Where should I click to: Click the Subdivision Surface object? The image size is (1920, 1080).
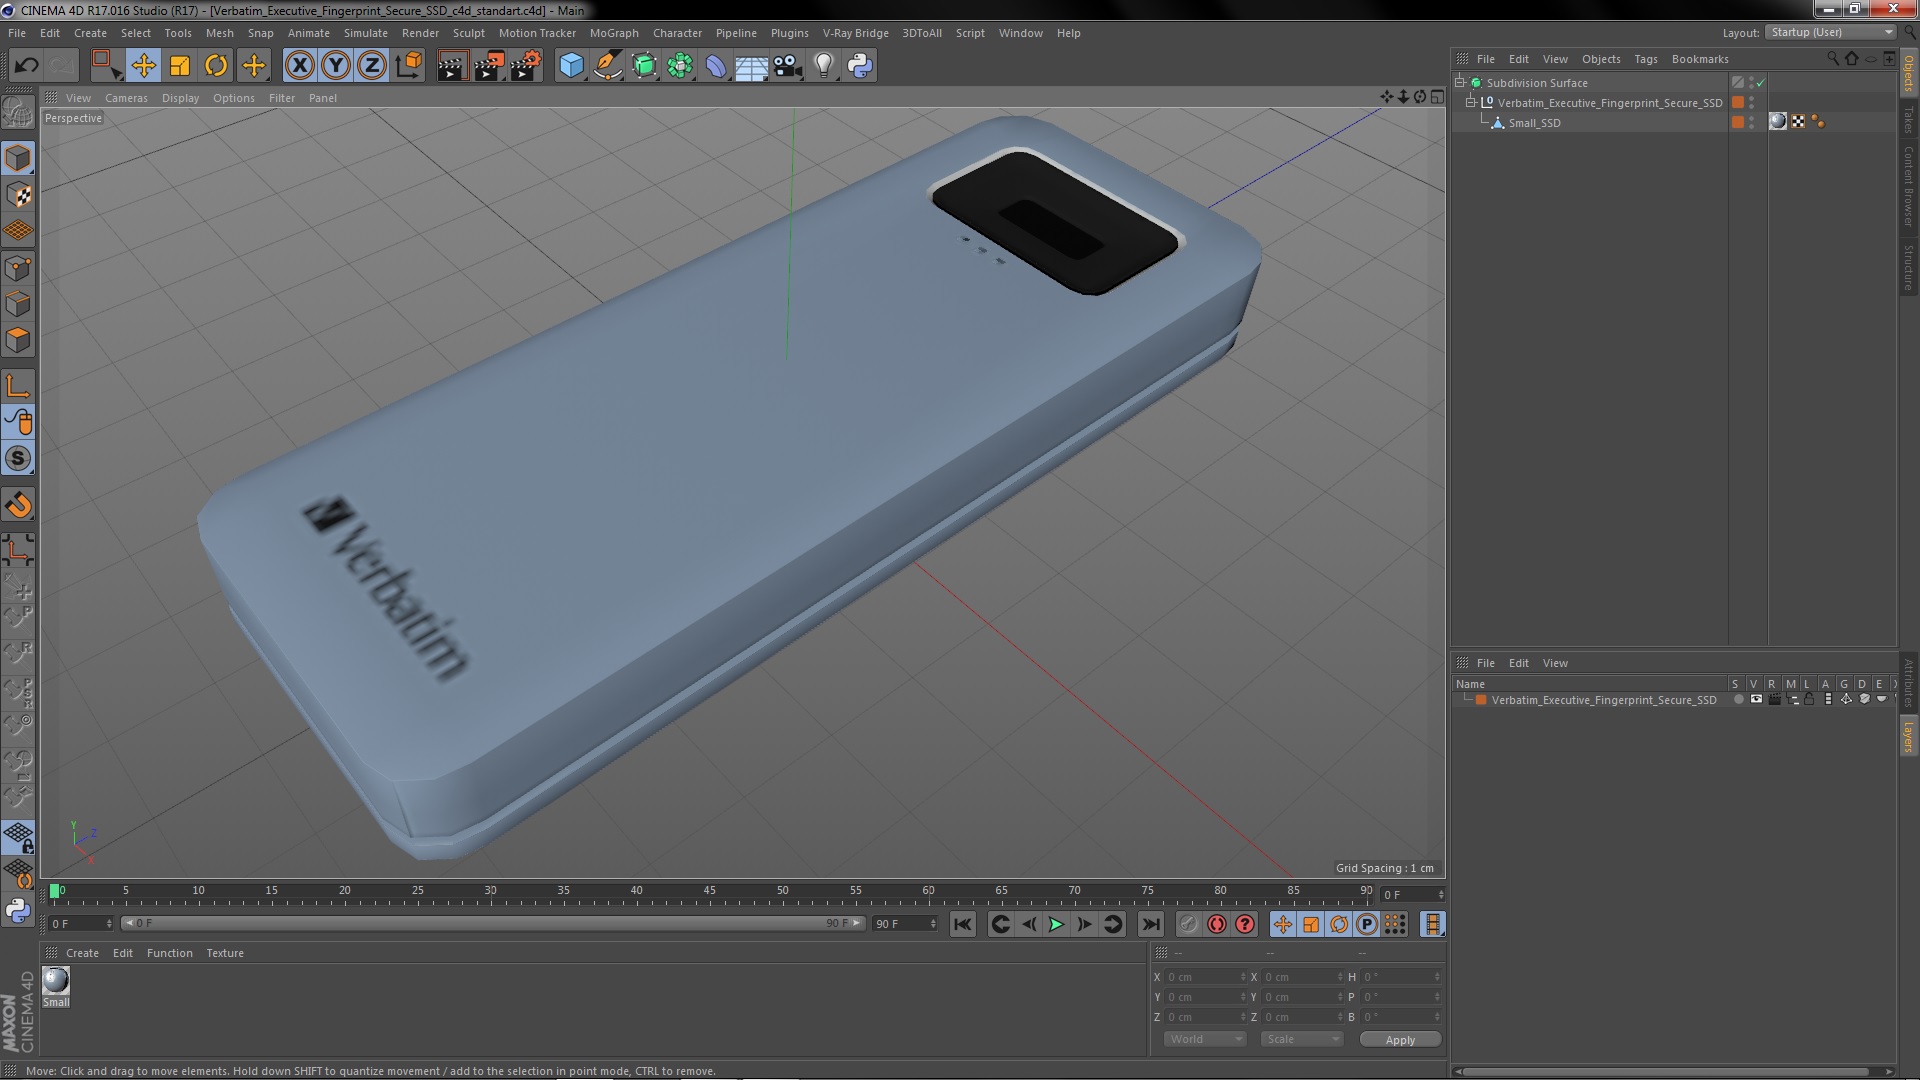coord(1536,82)
